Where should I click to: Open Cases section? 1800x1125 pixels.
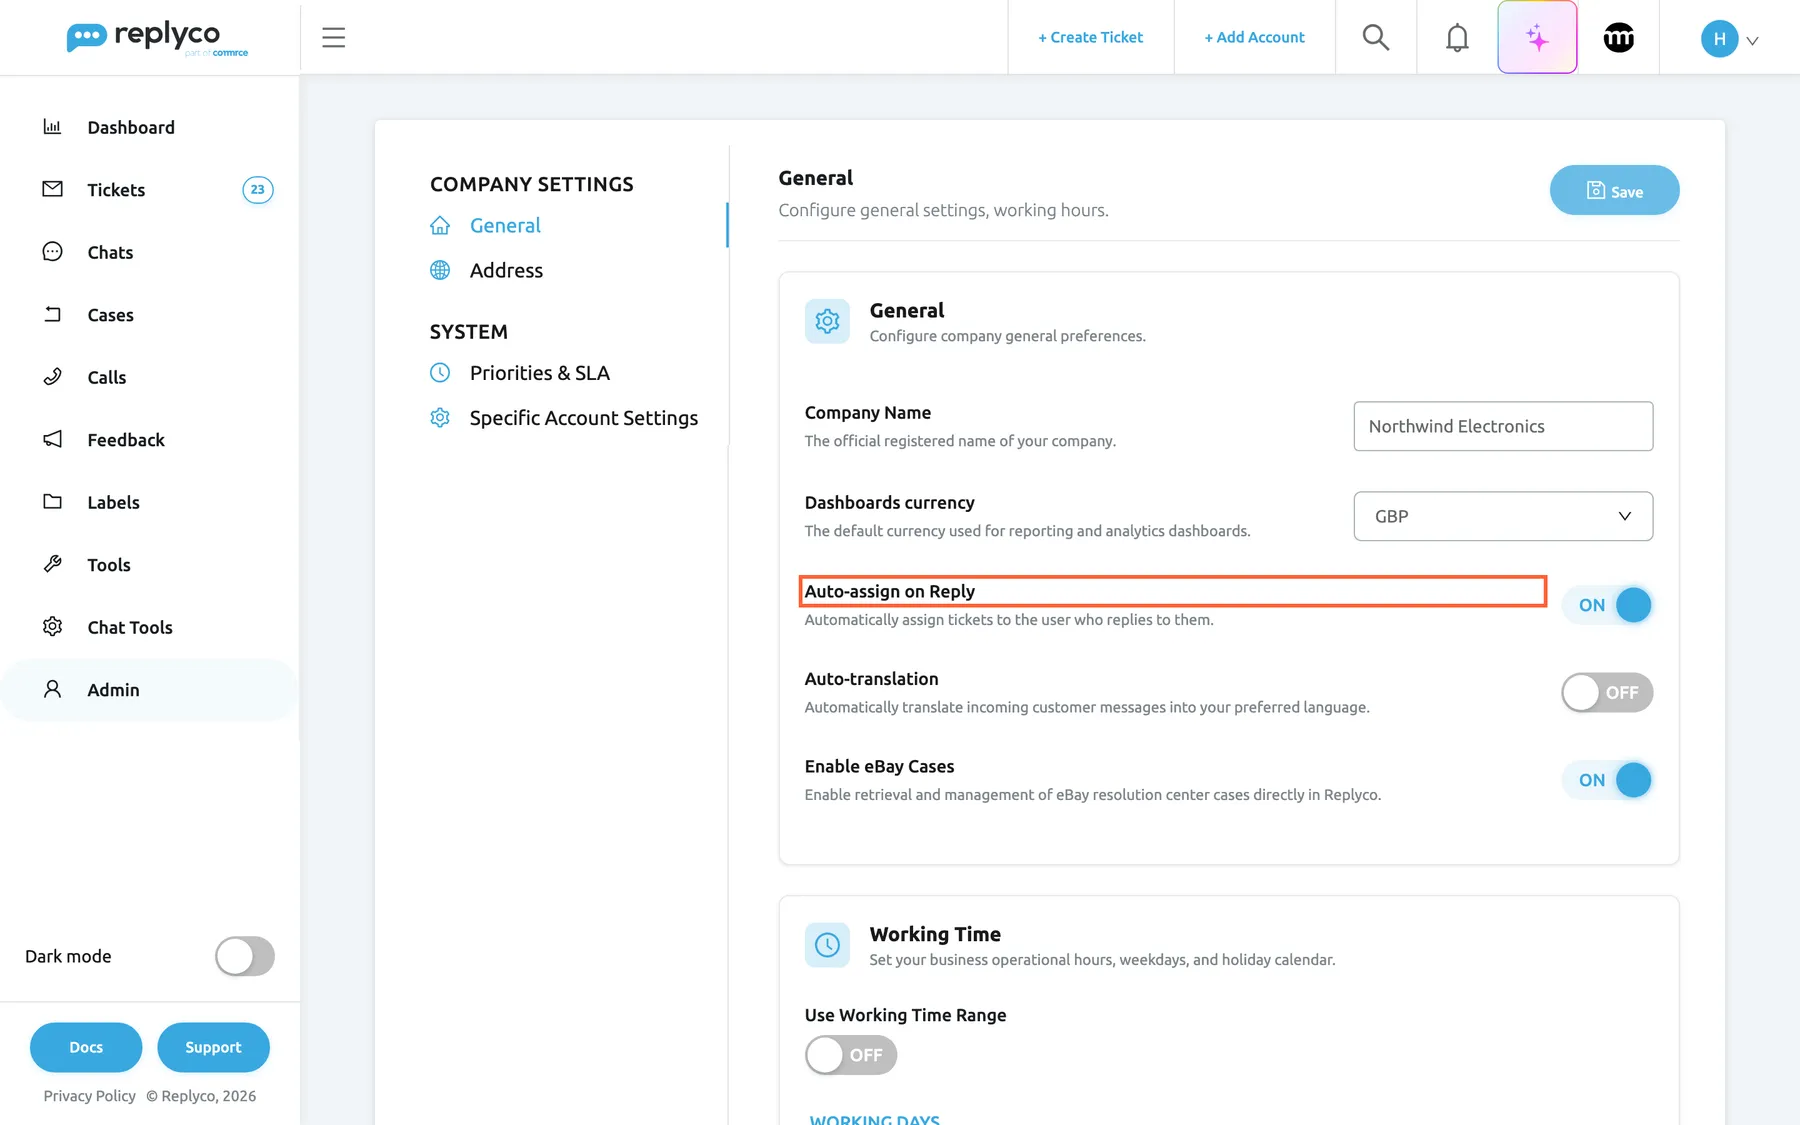click(110, 315)
